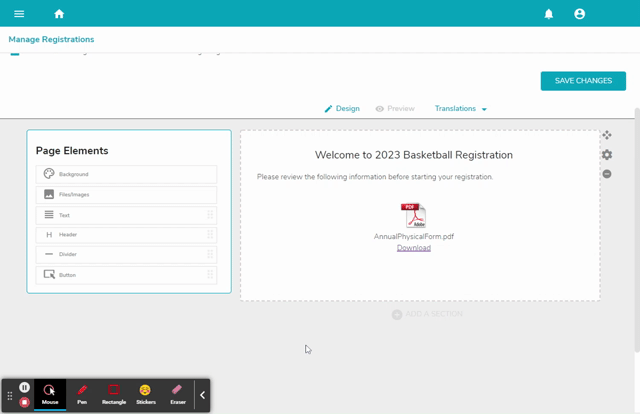Click the PDF file icon
The width and height of the screenshot is (640, 414).
(x=413, y=215)
